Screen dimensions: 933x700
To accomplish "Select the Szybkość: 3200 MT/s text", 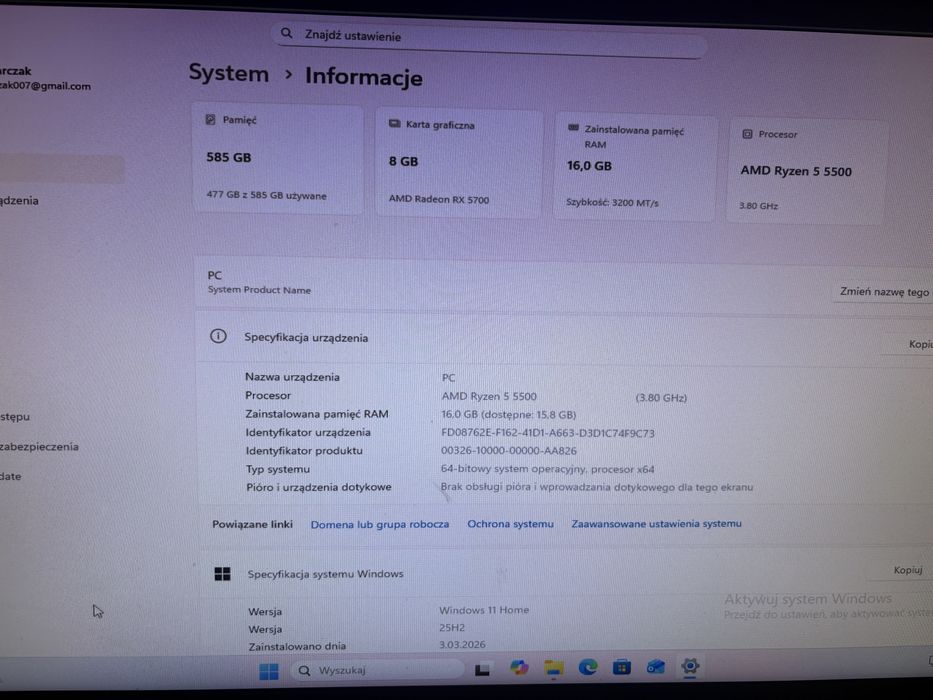I will tap(612, 202).
